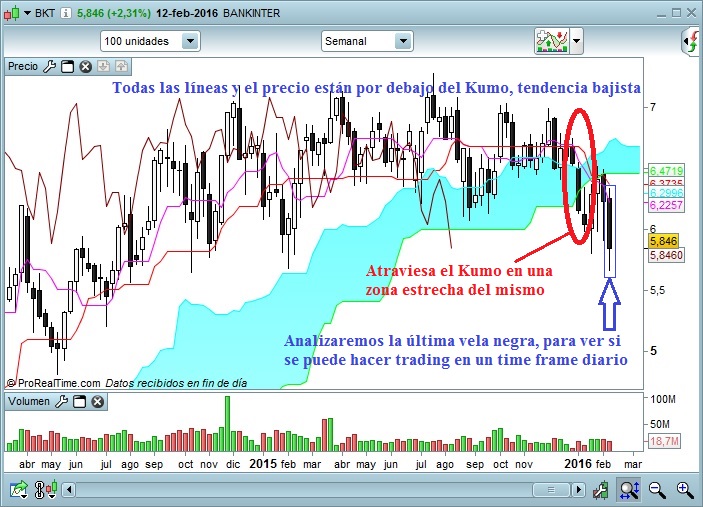Click the 2015 label on the time axis
The width and height of the screenshot is (703, 507).
[263, 464]
